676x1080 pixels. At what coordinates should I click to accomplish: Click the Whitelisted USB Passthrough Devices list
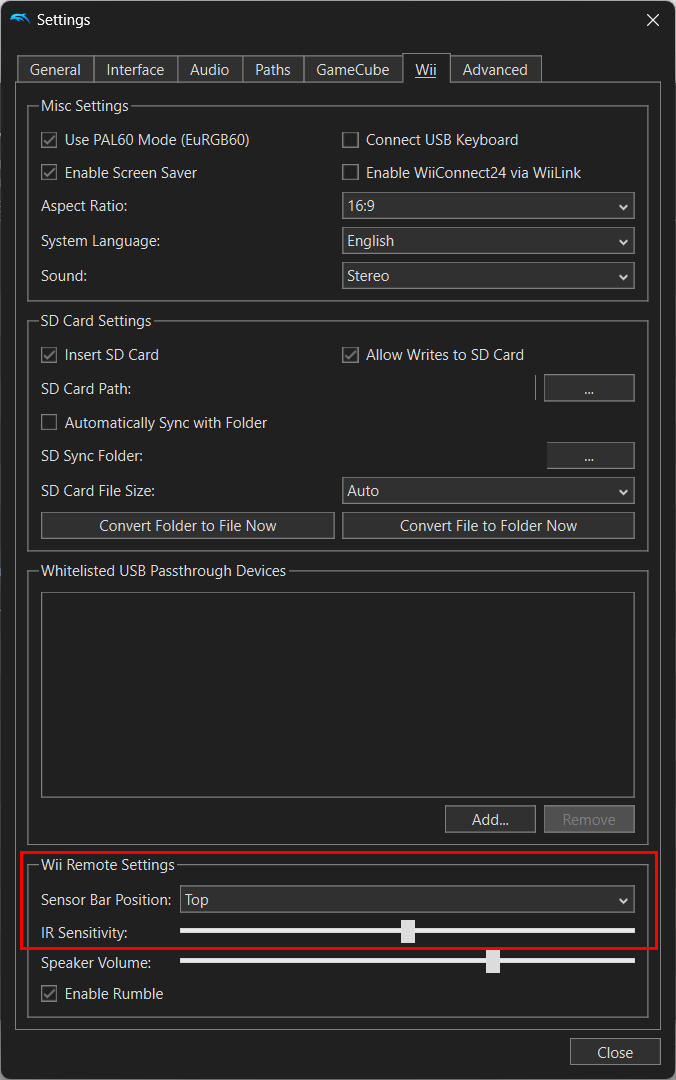click(337, 694)
